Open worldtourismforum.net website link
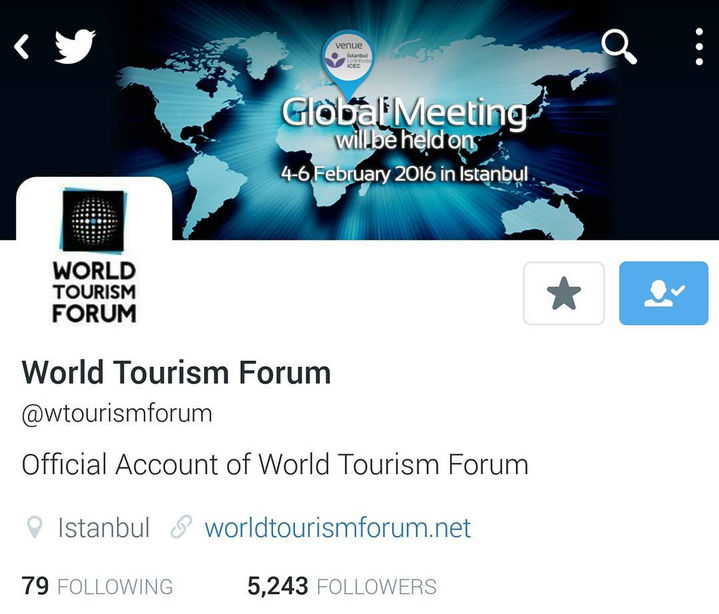Screen dimensions: 719x614 [337, 528]
